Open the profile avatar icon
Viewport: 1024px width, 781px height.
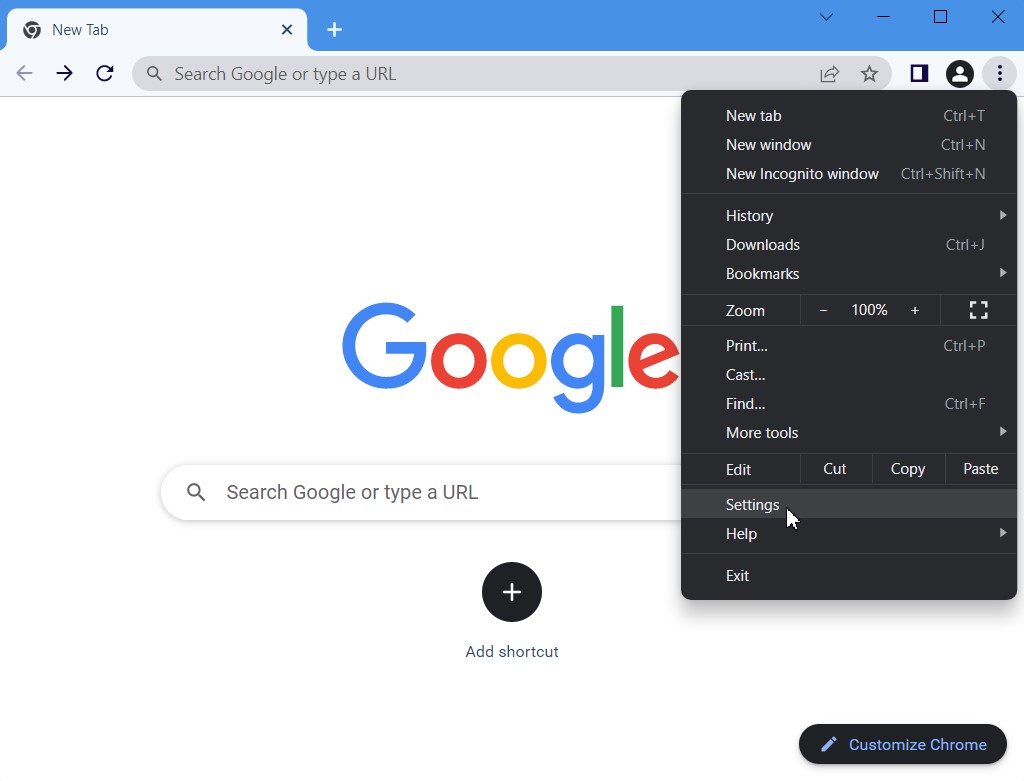point(959,74)
